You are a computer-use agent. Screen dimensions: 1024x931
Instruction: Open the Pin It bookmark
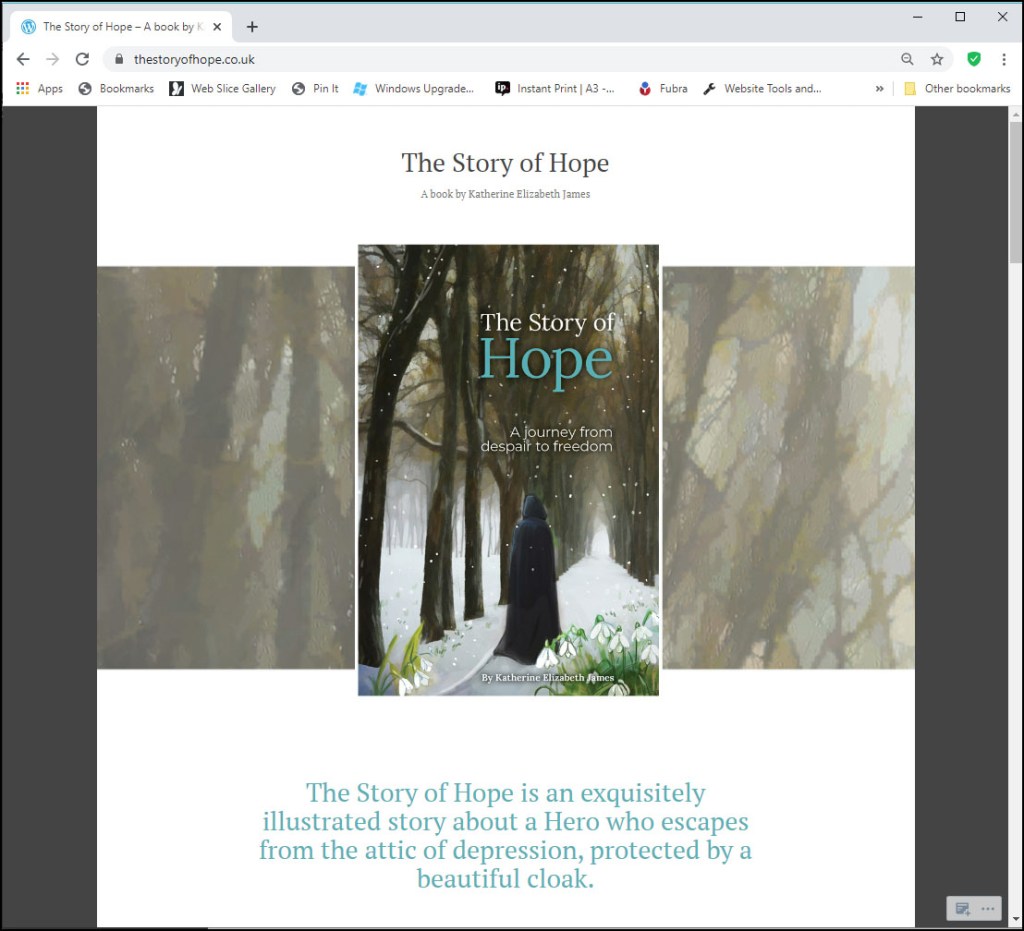point(315,89)
